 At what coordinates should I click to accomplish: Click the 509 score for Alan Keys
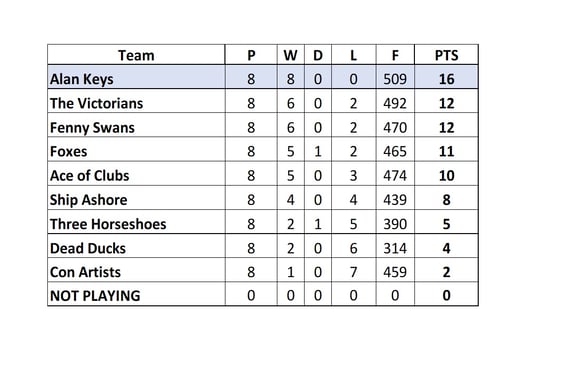(x=395, y=79)
